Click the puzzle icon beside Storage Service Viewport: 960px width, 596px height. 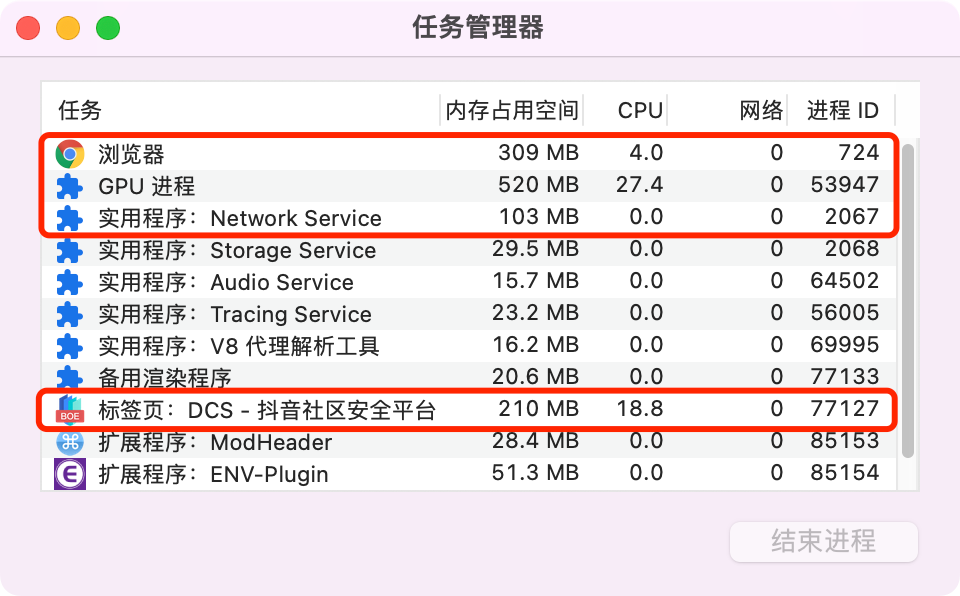(x=70, y=251)
